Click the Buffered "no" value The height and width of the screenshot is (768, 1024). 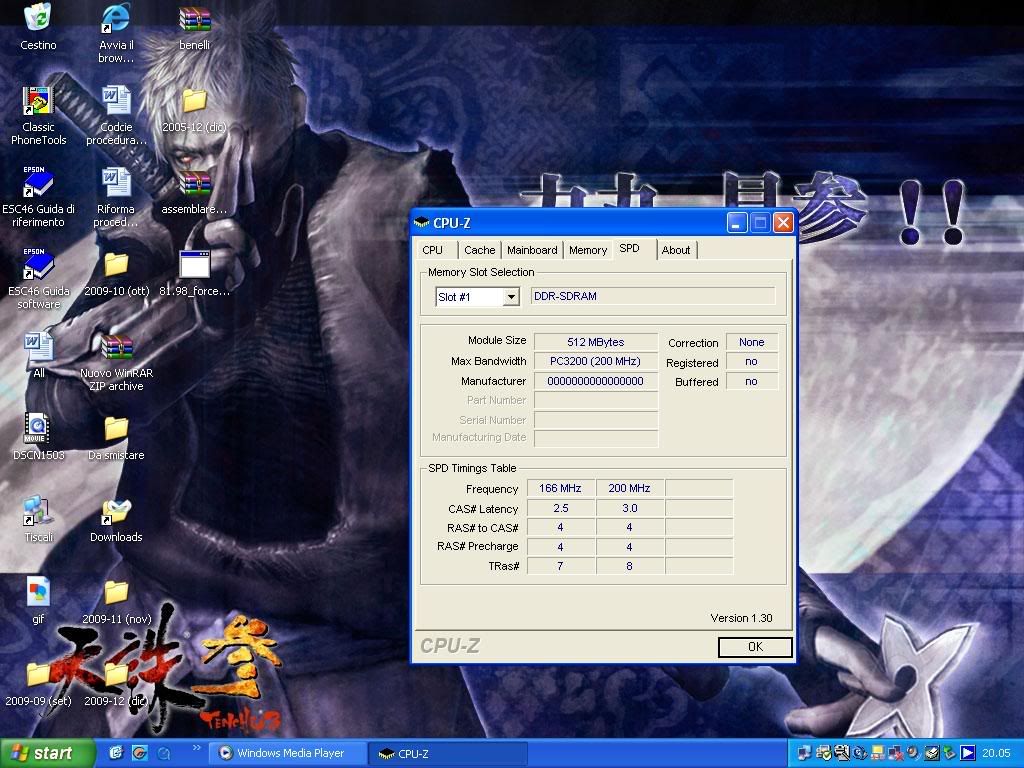(x=752, y=381)
